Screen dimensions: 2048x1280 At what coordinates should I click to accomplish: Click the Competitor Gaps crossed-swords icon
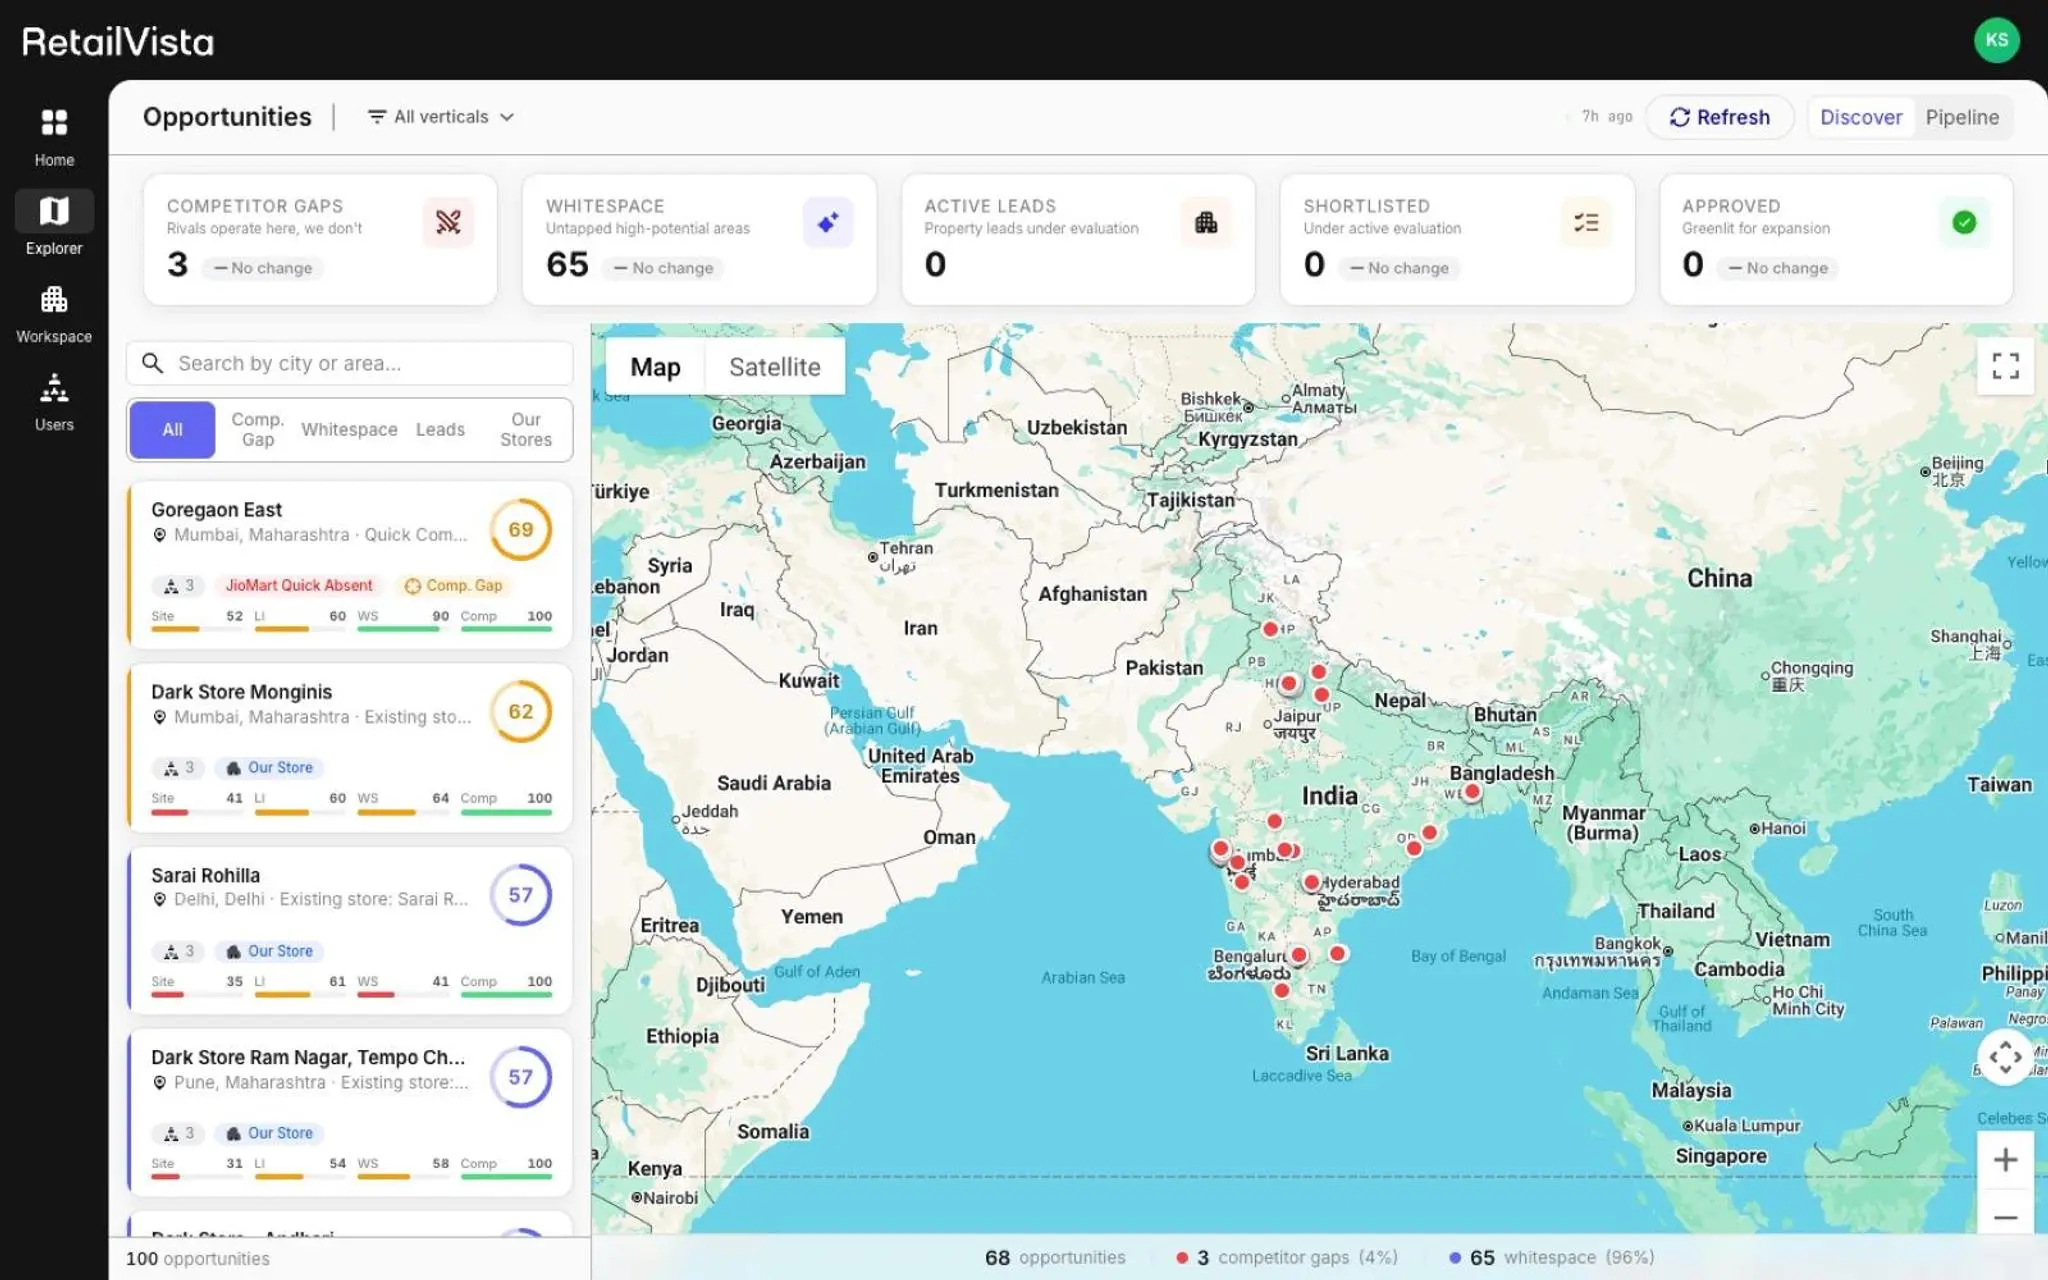click(x=448, y=222)
